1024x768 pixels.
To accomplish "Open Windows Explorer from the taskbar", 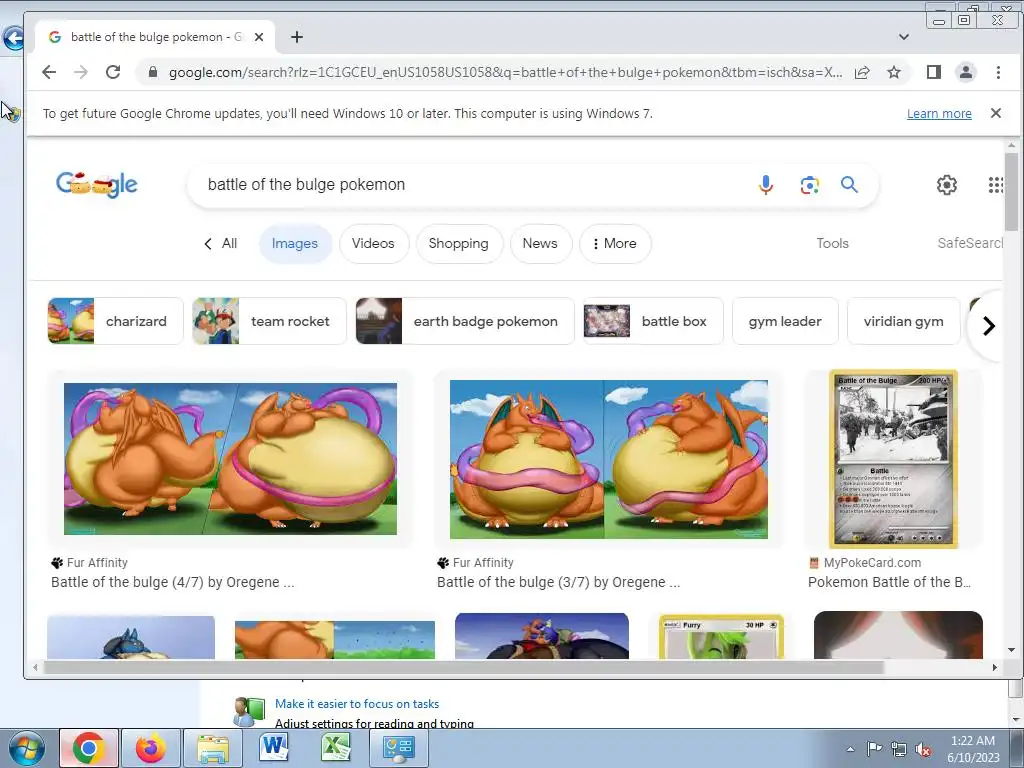I will coord(213,748).
